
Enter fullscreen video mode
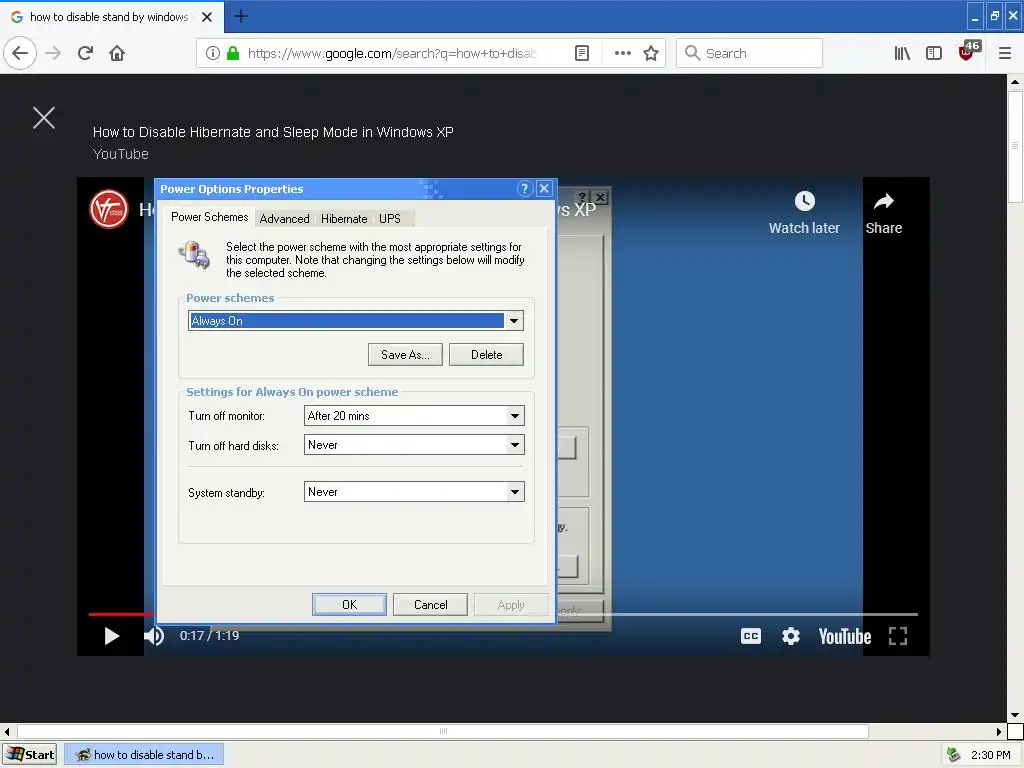[898, 636]
